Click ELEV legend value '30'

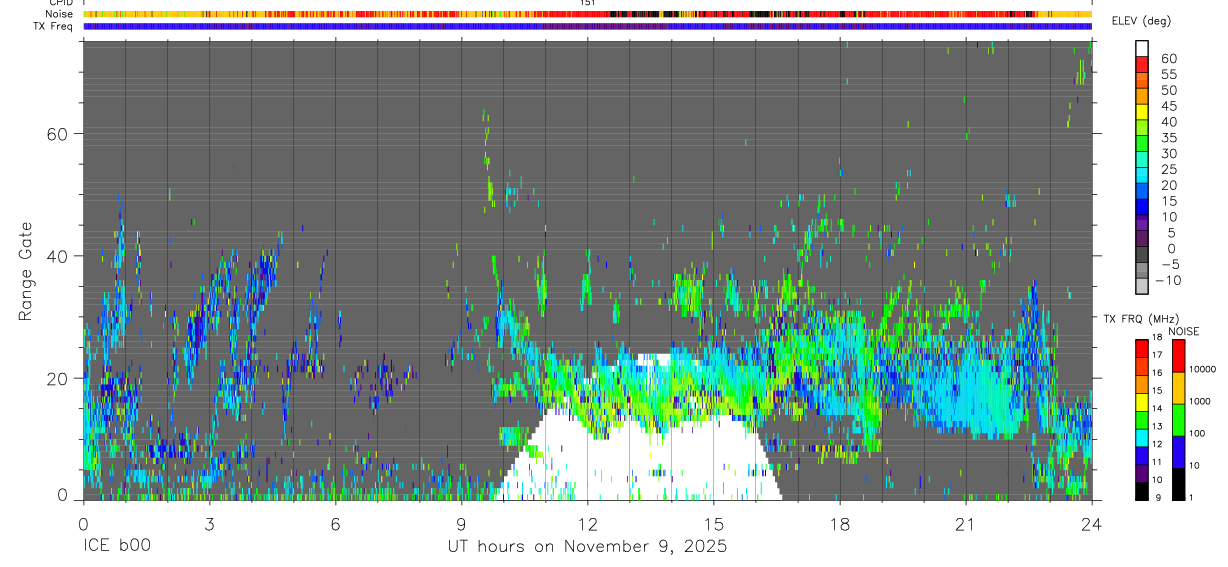1168,153
